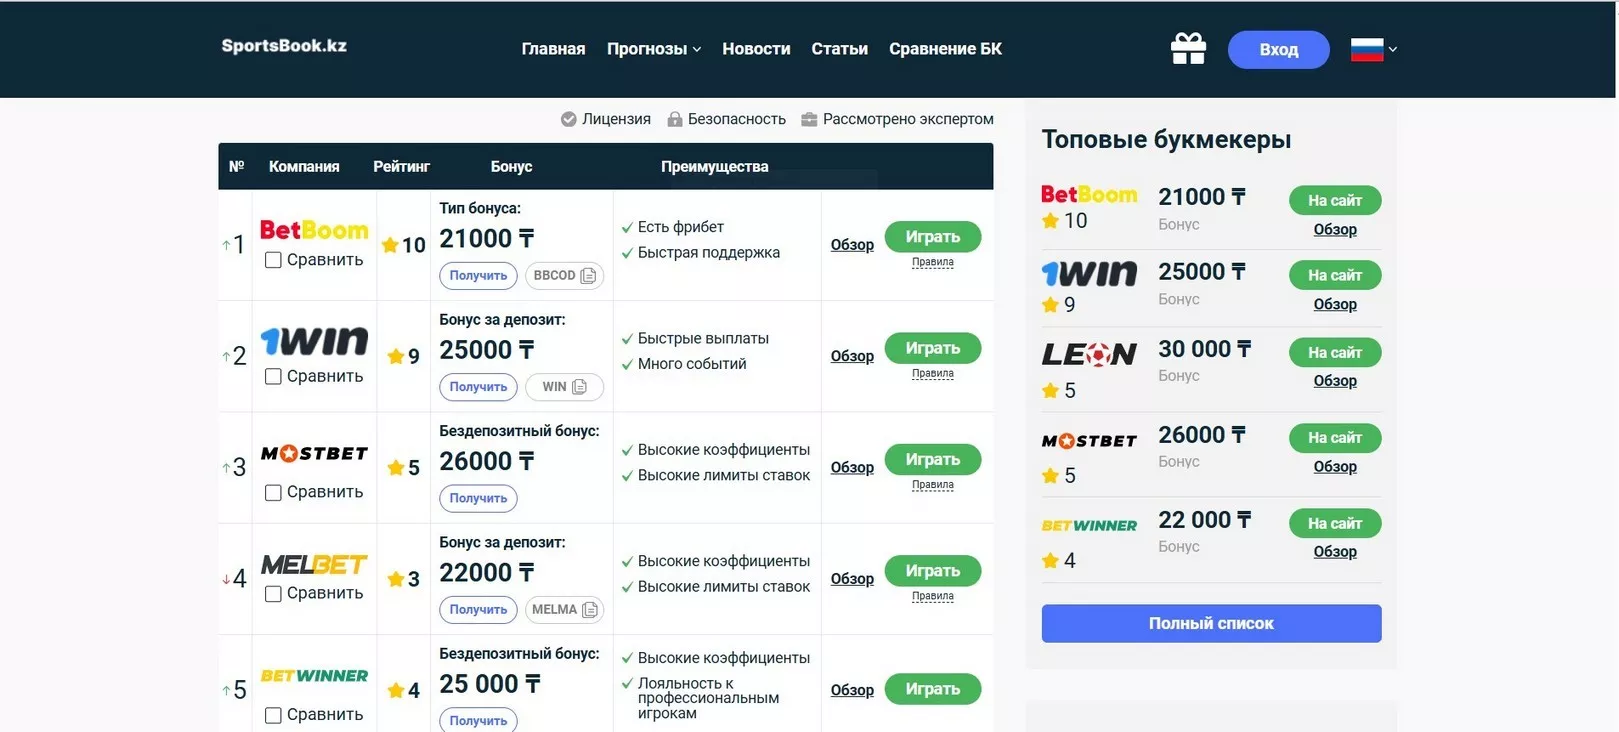1619x732 pixels.
Task: Click the Полный список button
Action: [x=1211, y=624]
